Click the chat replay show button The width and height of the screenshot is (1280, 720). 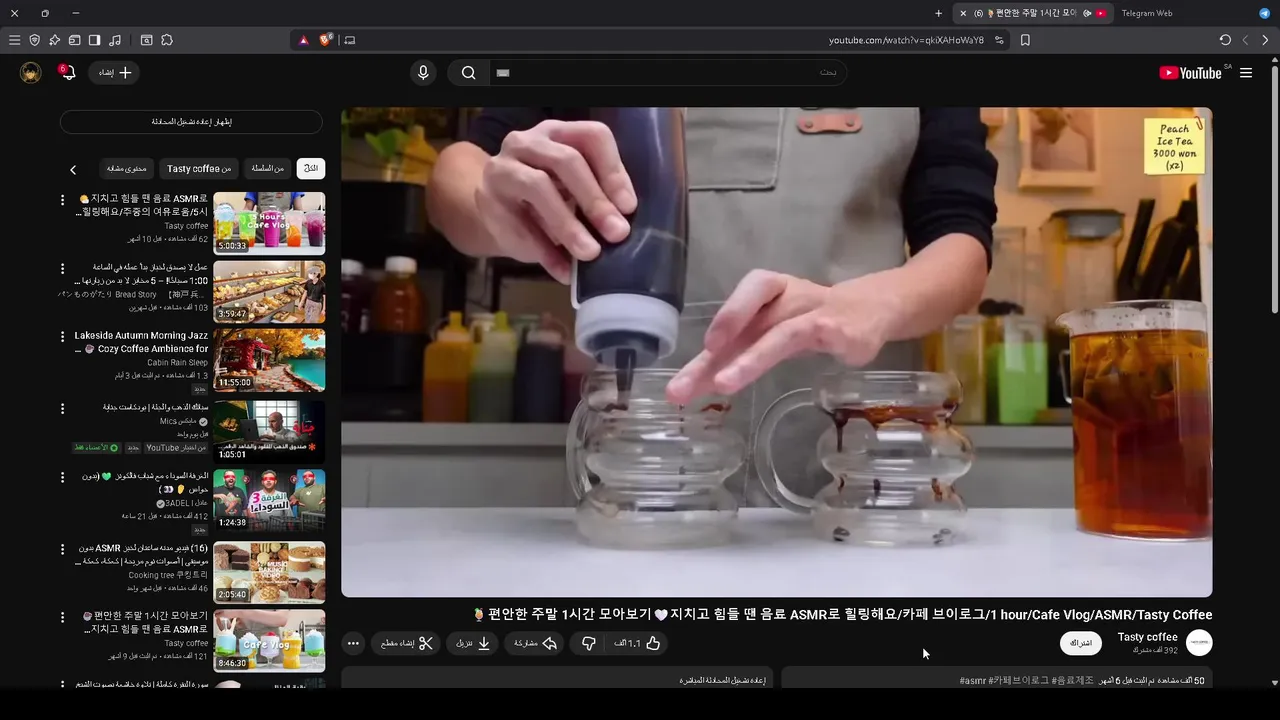[x=191, y=122]
